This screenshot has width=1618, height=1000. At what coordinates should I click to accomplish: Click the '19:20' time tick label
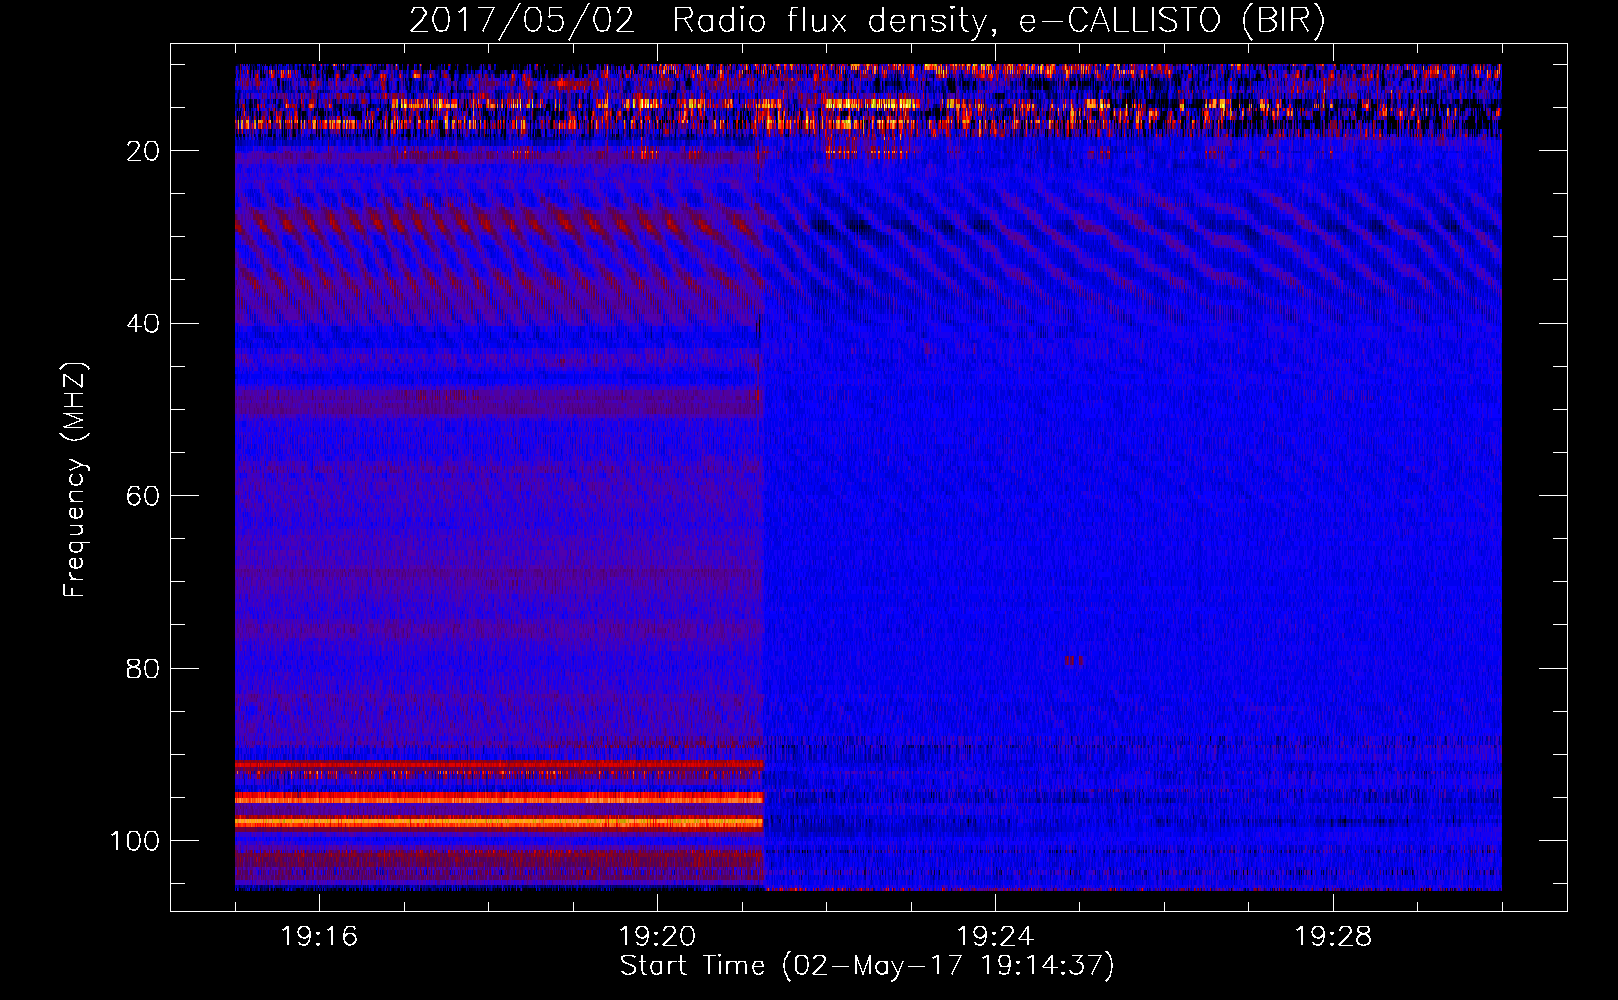tap(657, 937)
